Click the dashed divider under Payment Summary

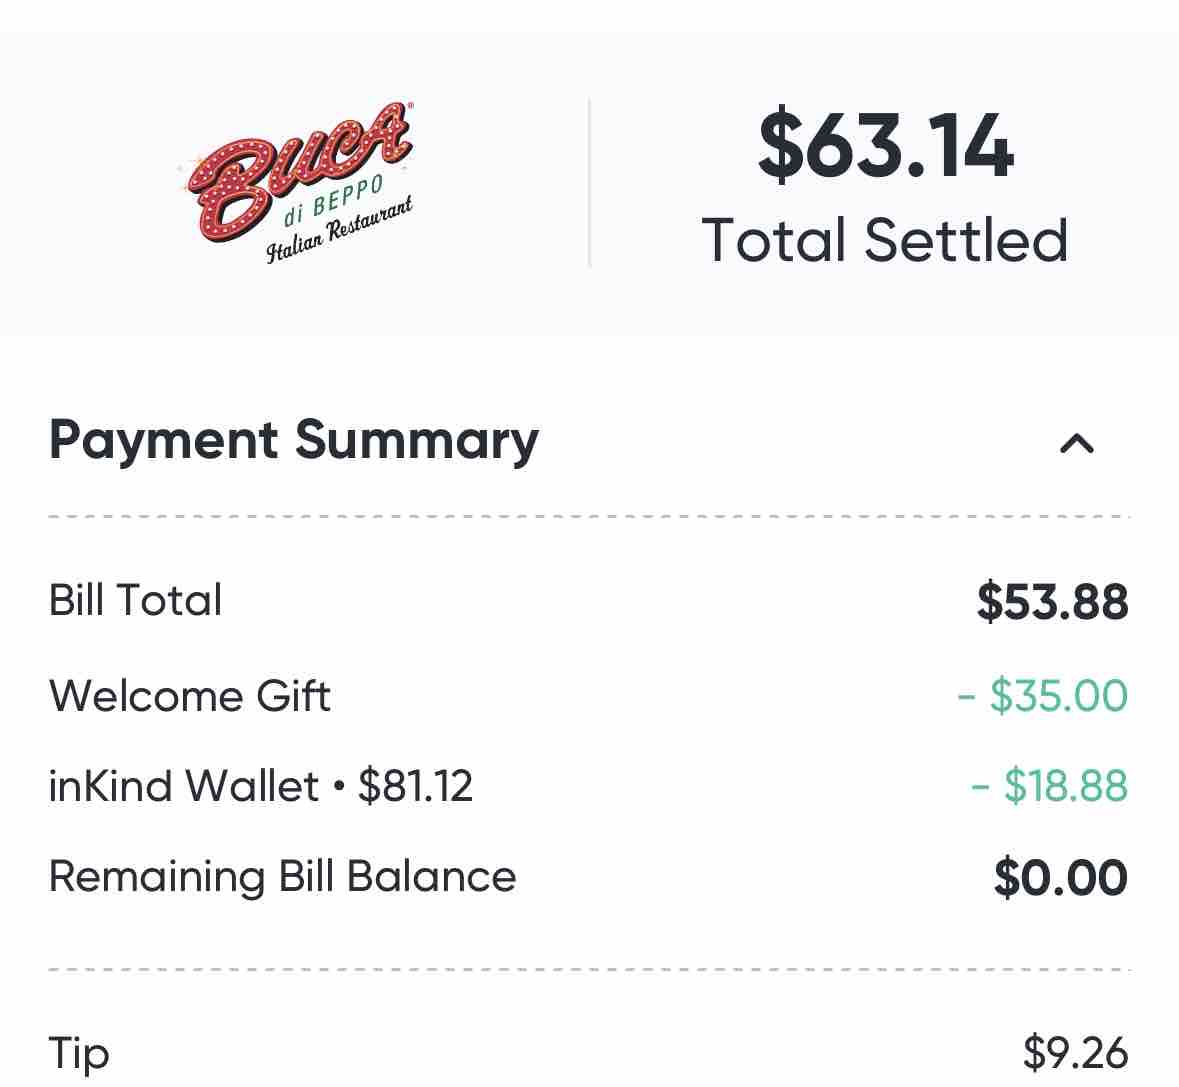[589, 517]
